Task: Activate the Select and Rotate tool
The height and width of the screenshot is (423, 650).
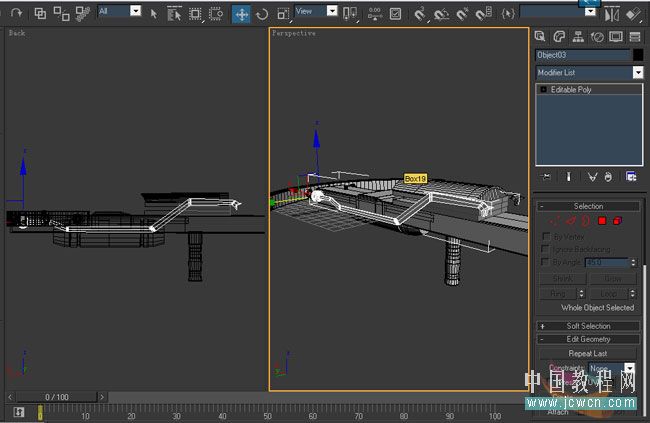Action: tap(262, 15)
